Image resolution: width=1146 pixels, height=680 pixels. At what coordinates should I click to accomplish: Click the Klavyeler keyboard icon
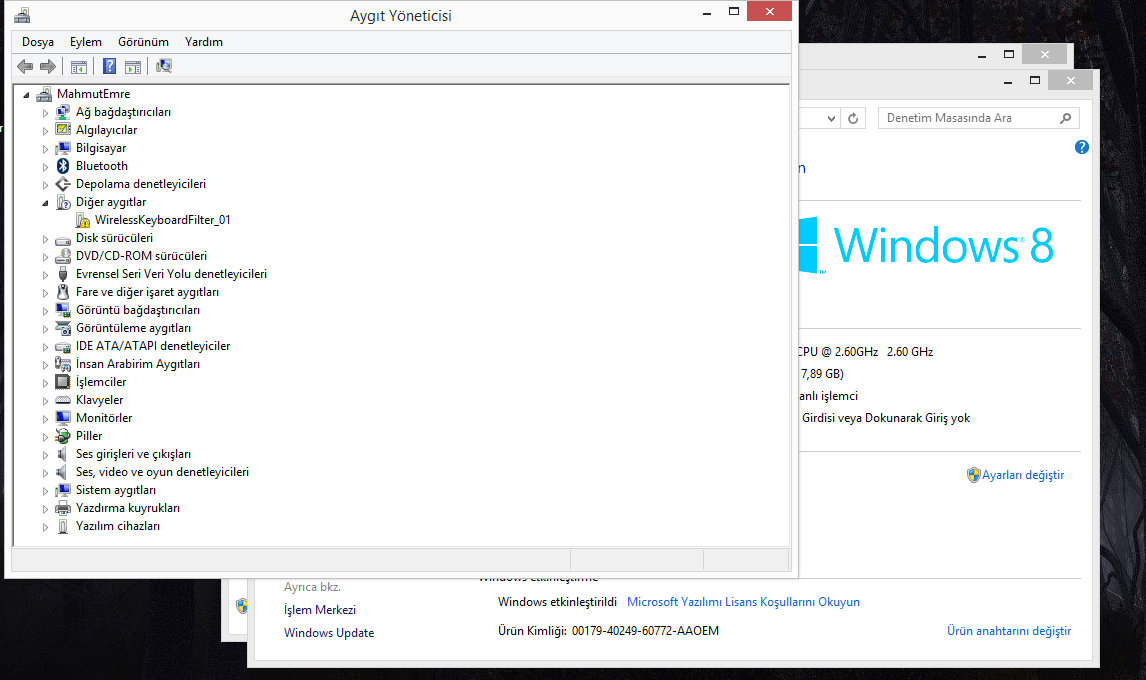tap(63, 400)
